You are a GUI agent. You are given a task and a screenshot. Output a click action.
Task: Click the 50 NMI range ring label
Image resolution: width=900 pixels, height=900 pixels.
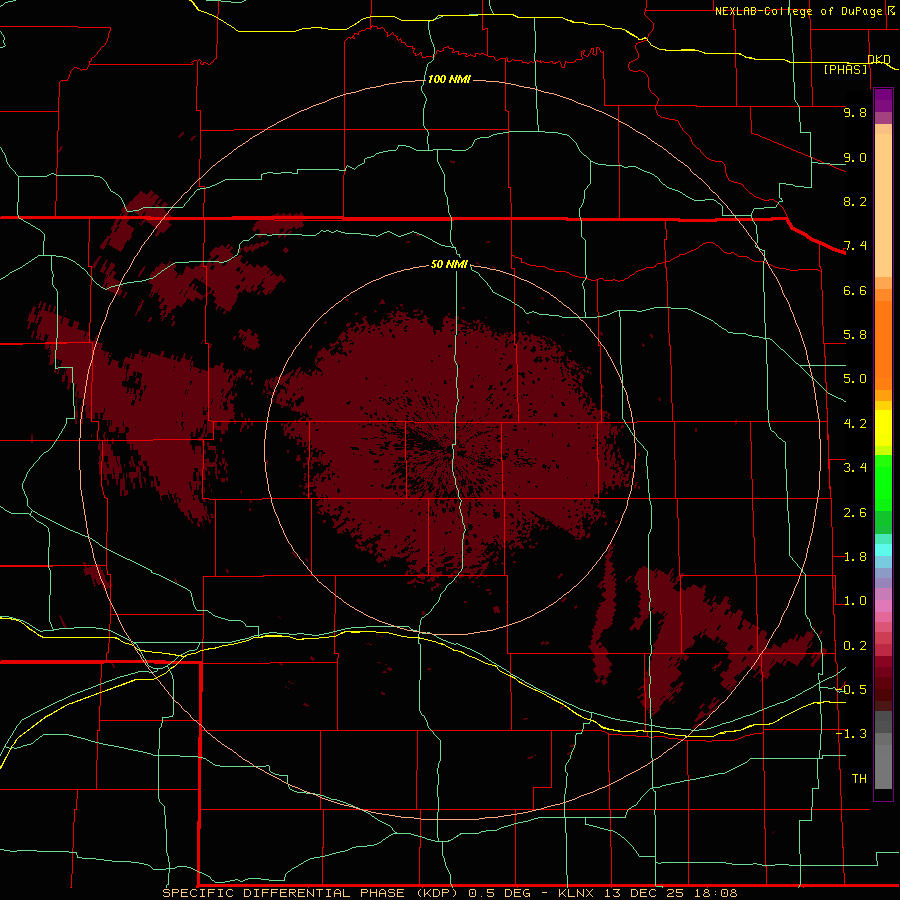[449, 264]
